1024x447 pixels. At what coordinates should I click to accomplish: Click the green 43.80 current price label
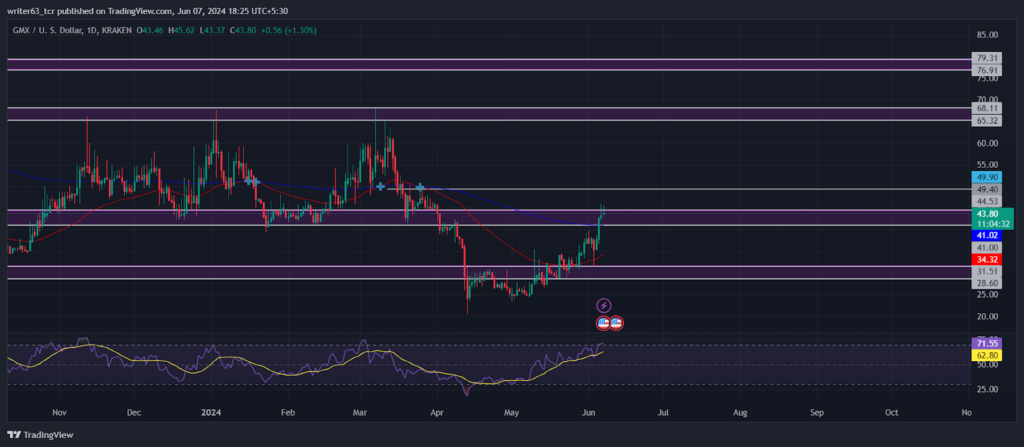pyautogui.click(x=992, y=219)
